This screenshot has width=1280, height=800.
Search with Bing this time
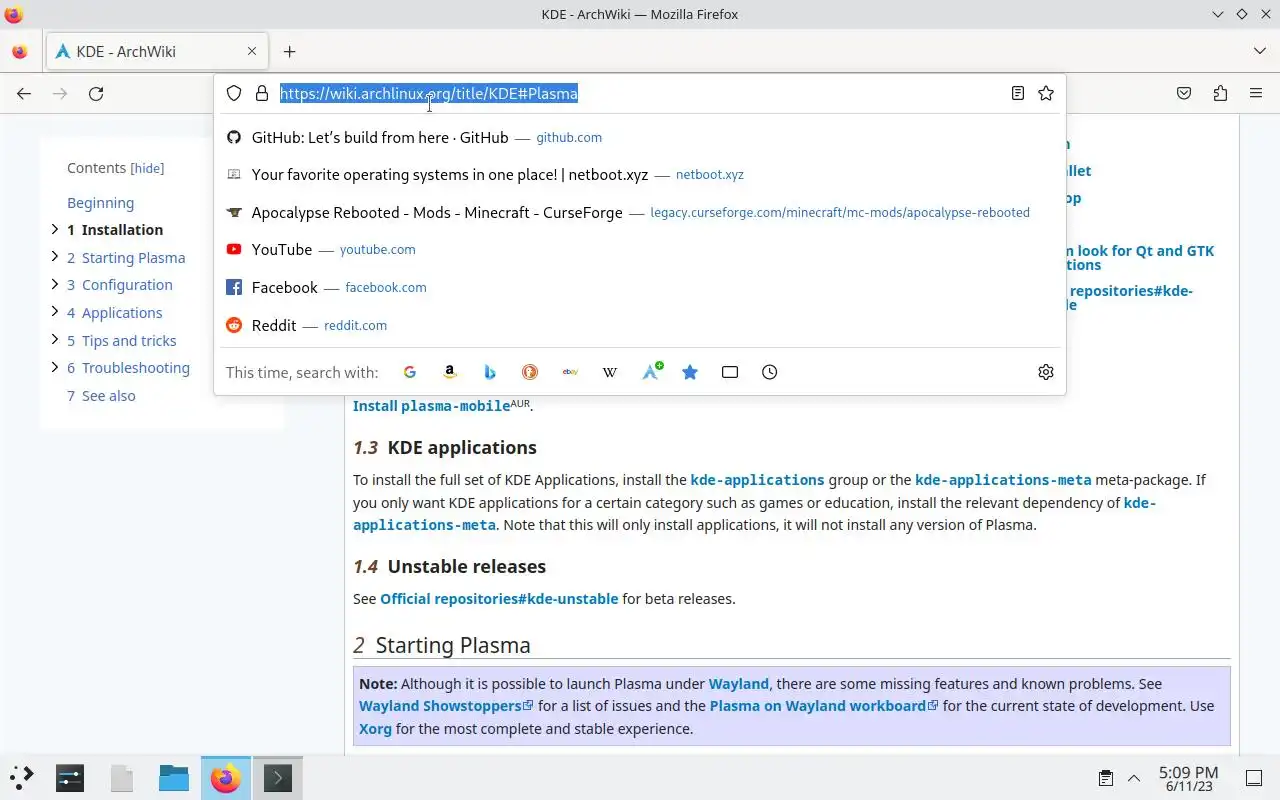coord(490,372)
